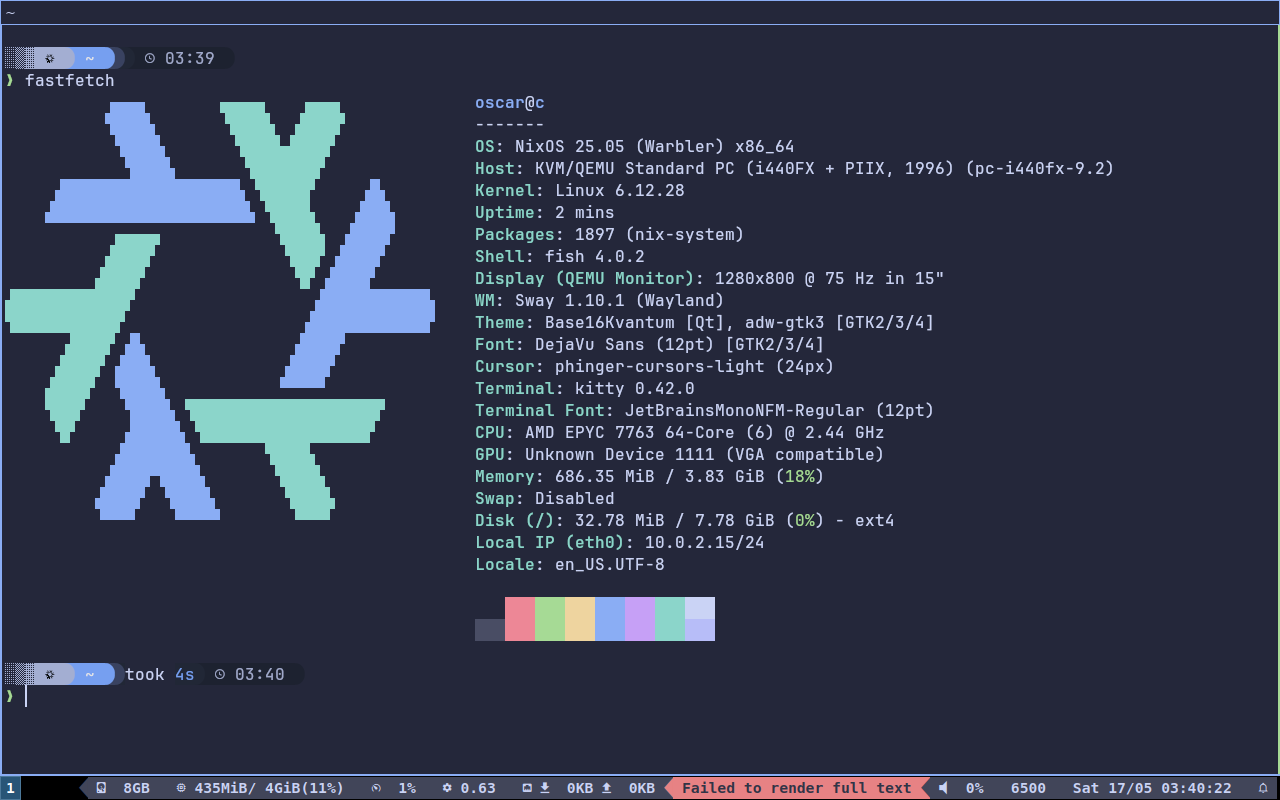Click the 'Swap: Disabled' line

coord(545,498)
